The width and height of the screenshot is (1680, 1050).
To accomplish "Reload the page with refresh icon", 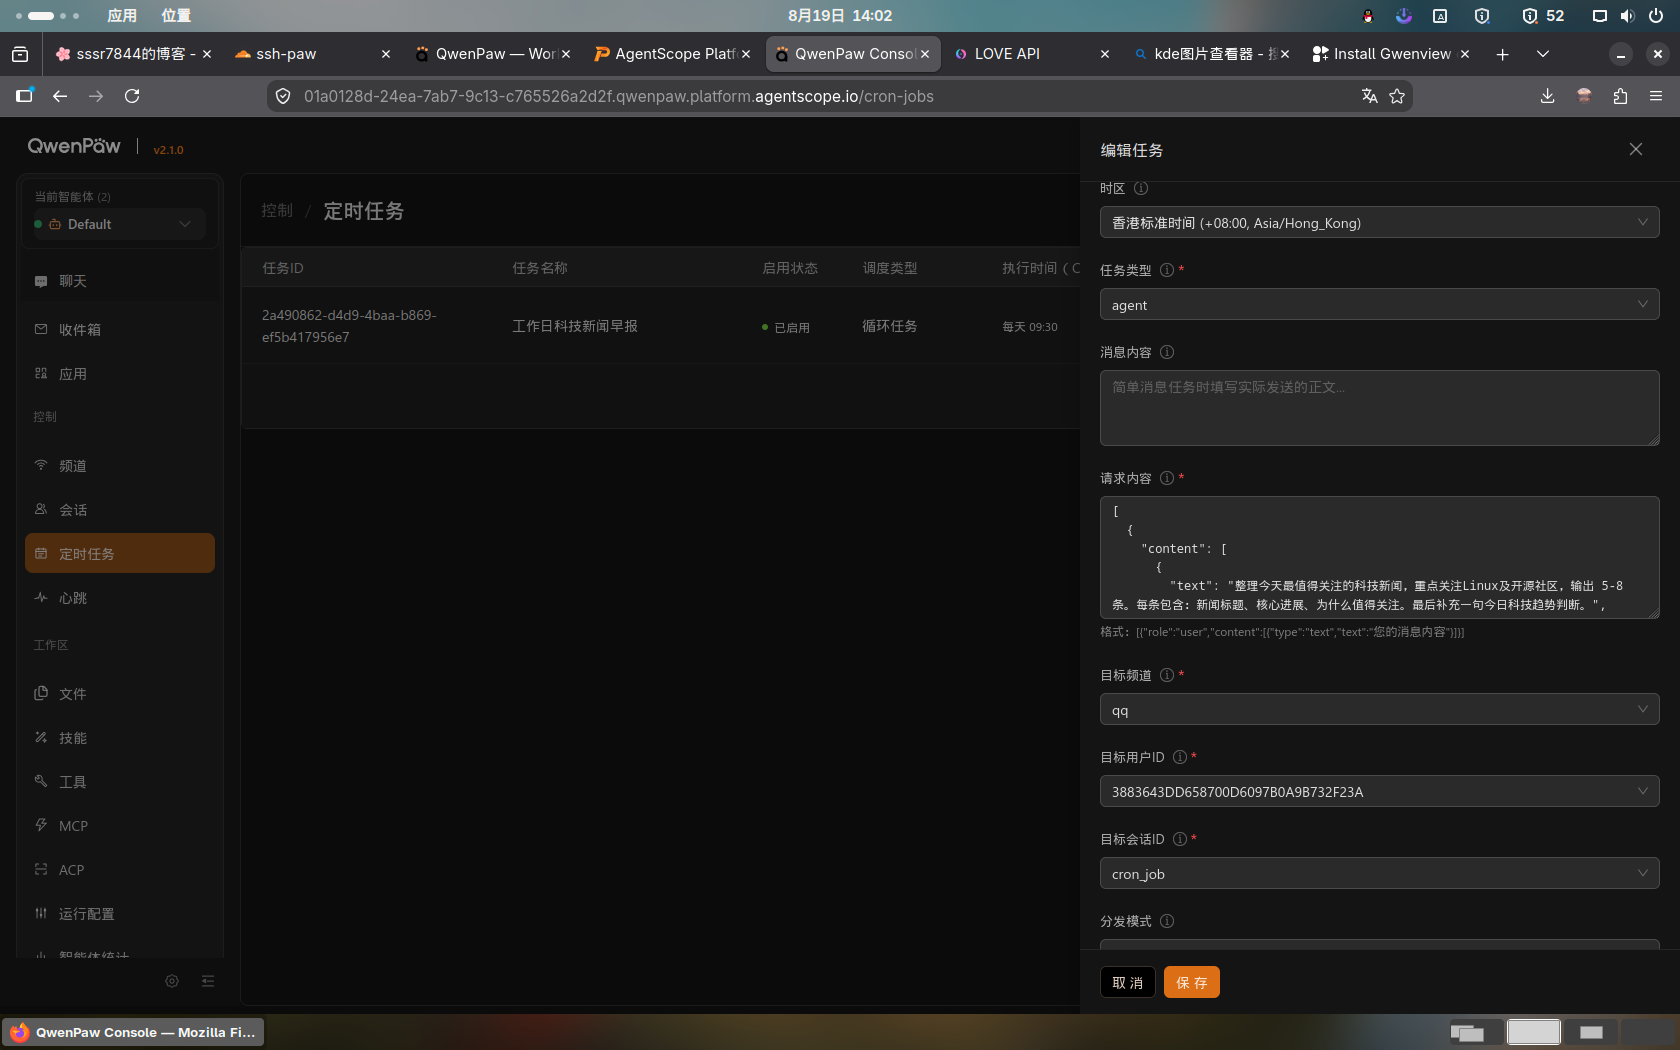I will point(132,96).
